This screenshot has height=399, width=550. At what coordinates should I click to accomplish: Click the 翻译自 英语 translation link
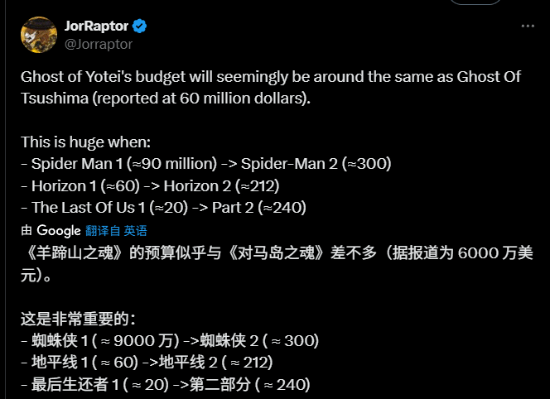pos(116,231)
